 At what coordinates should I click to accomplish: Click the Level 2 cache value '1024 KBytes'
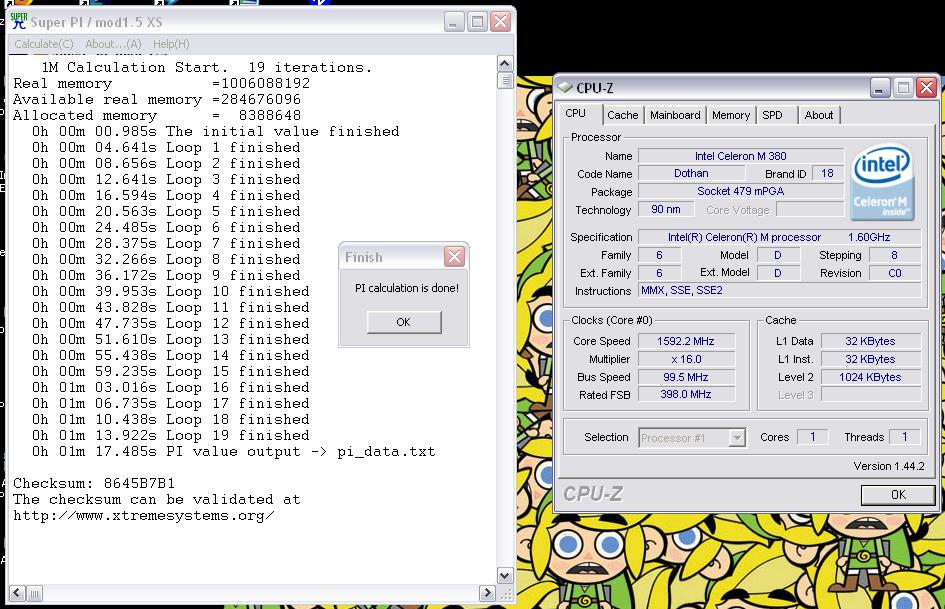point(870,377)
